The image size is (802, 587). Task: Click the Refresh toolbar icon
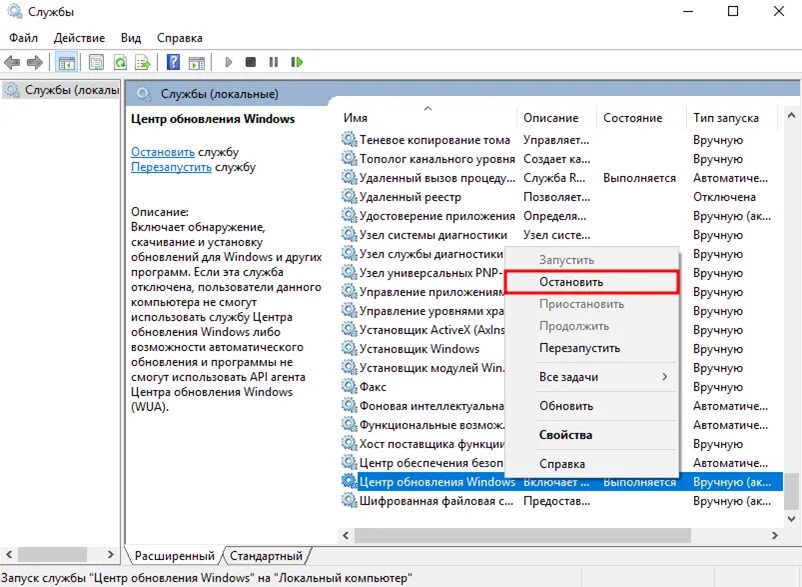tap(120, 62)
